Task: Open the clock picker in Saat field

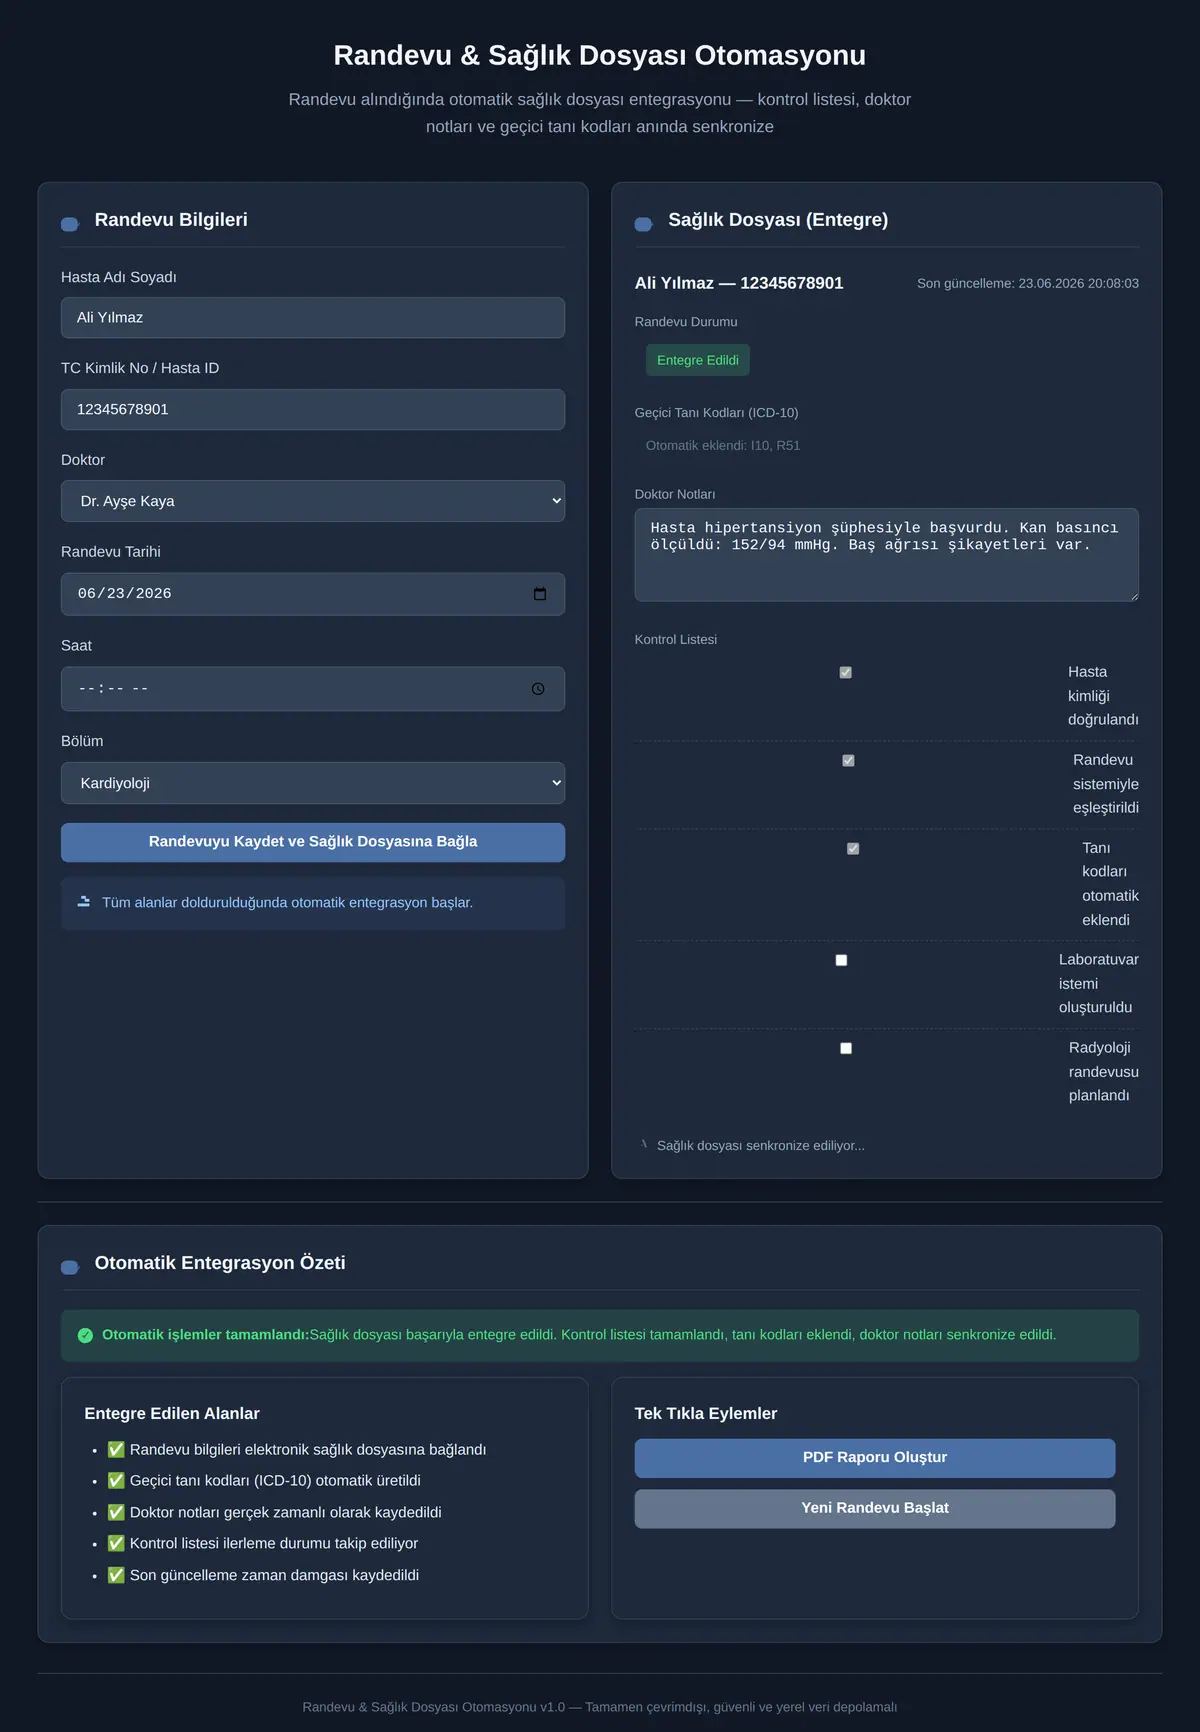Action: [538, 689]
